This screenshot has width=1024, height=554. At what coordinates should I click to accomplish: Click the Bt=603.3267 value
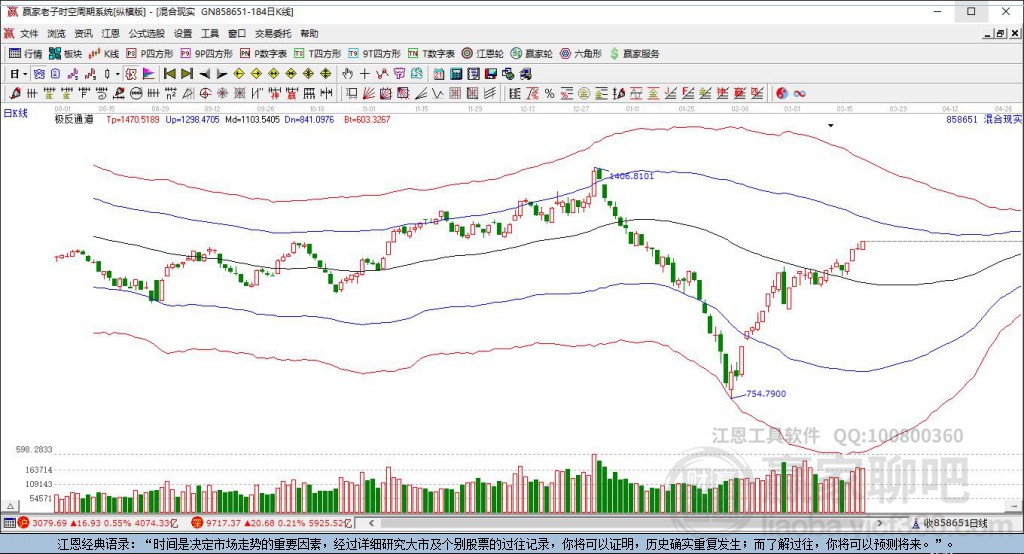(x=367, y=120)
